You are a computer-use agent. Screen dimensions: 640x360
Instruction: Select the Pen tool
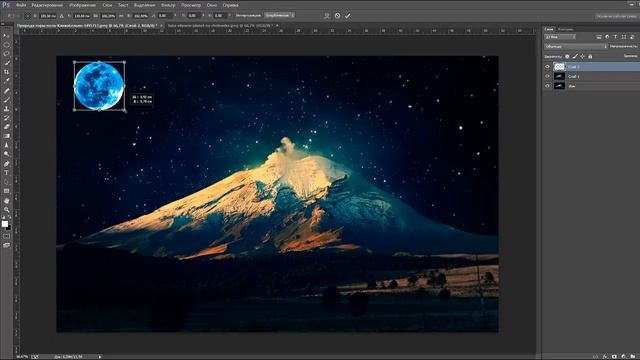pyautogui.click(x=7, y=164)
